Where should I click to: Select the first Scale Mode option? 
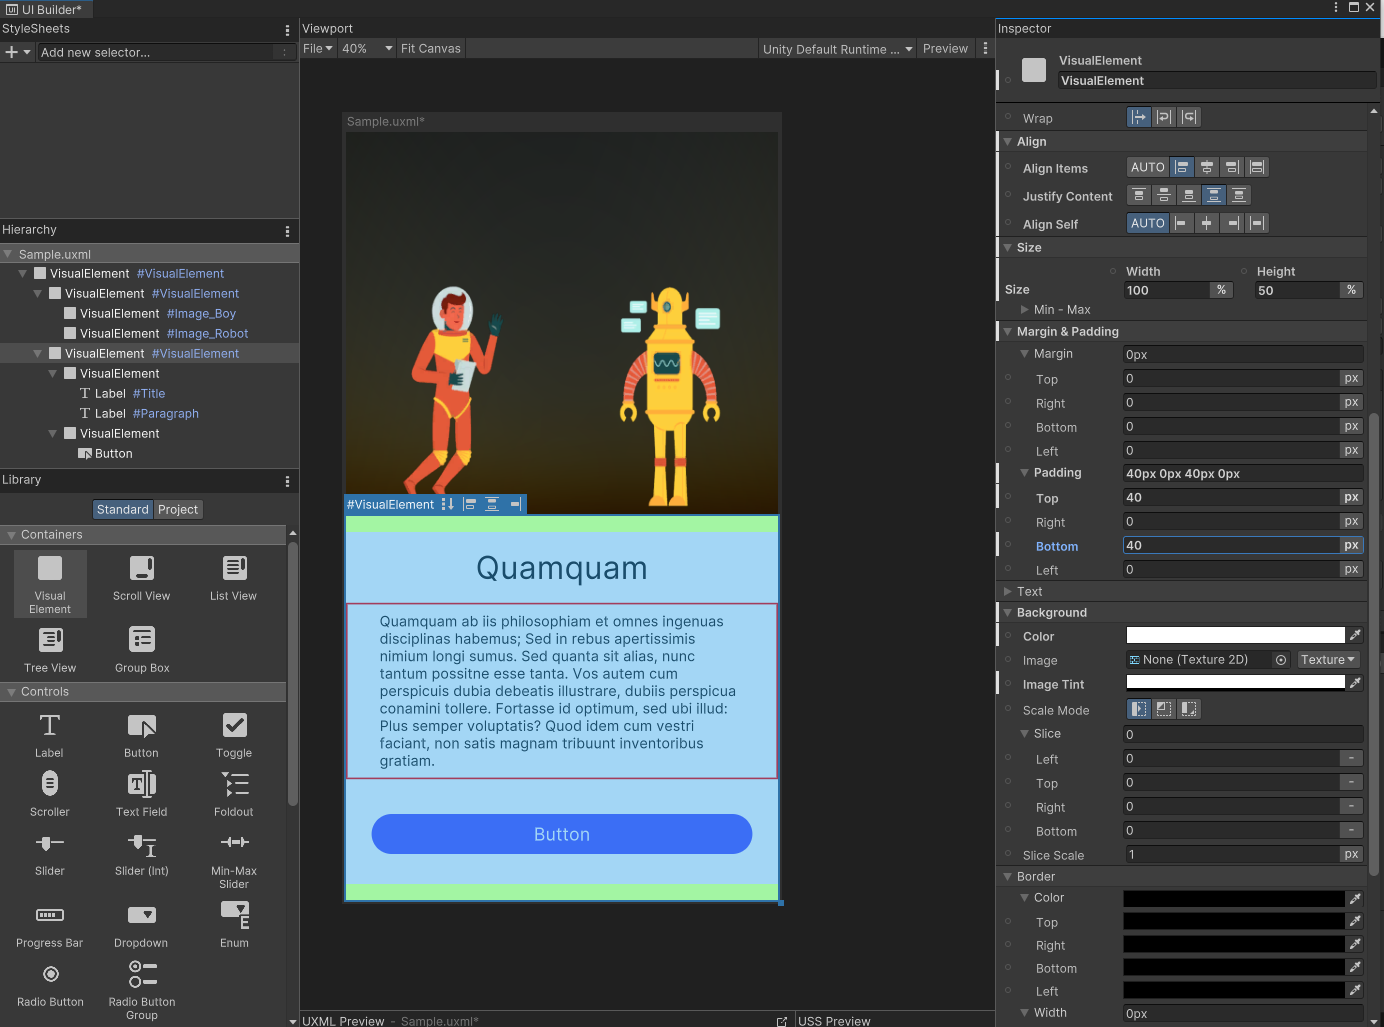[1138, 709]
